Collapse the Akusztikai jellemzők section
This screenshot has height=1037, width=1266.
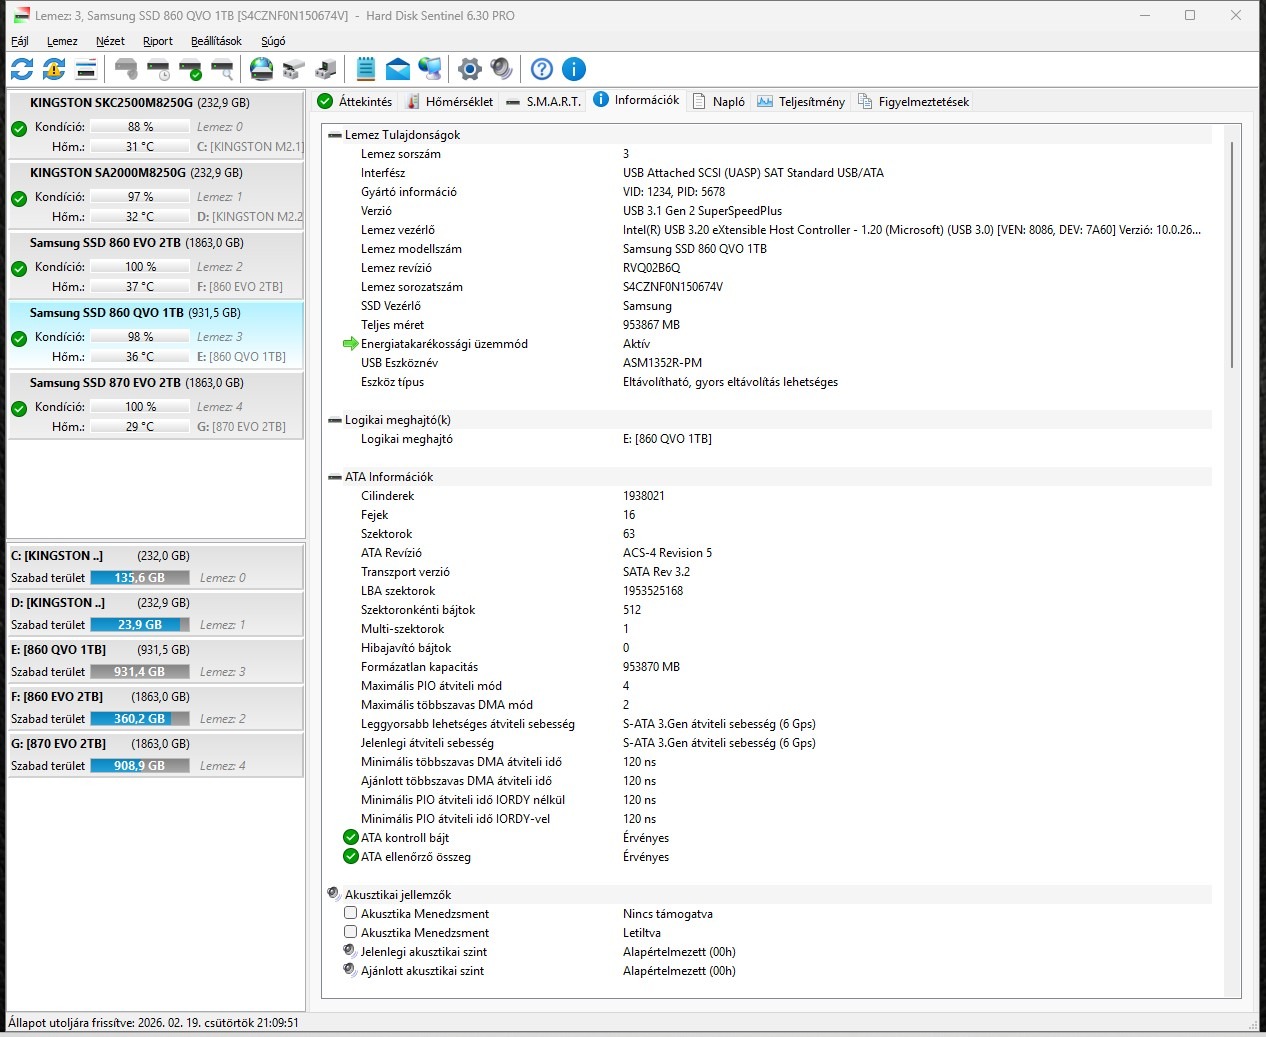(x=334, y=894)
